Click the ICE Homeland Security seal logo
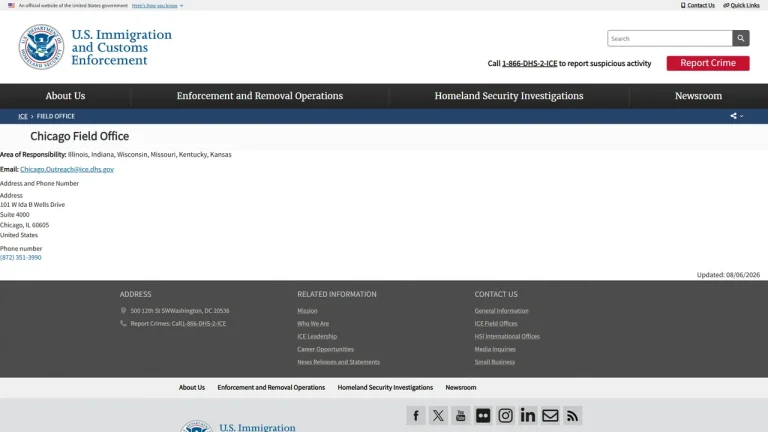This screenshot has height=432, width=768. [41, 47]
